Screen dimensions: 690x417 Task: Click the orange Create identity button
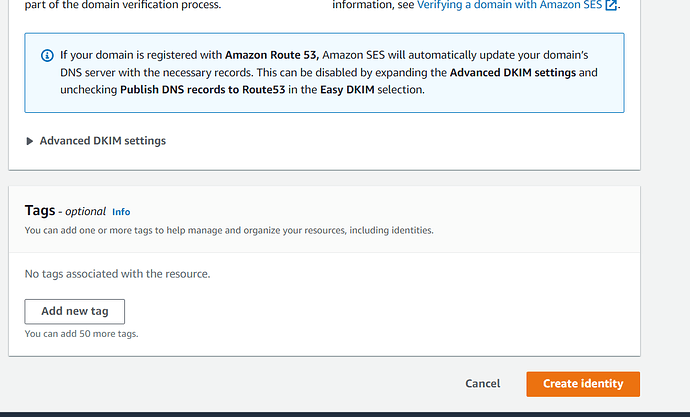[583, 384]
